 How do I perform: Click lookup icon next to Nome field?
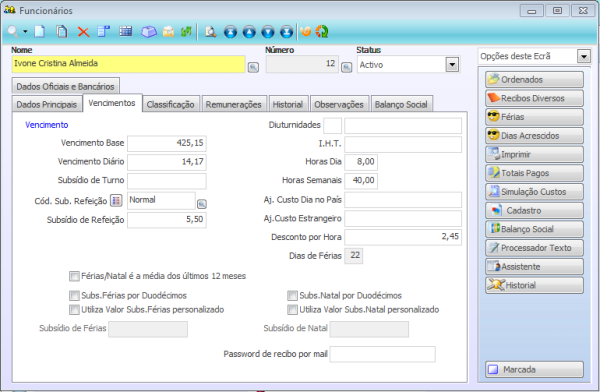tap(253, 67)
